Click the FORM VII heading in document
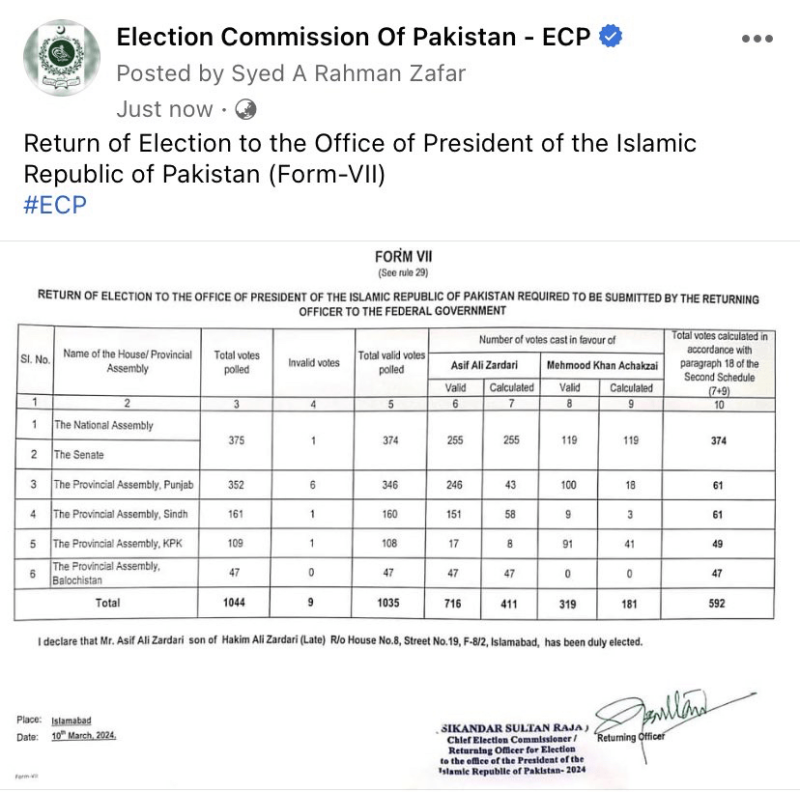This screenshot has width=800, height=792. [403, 256]
